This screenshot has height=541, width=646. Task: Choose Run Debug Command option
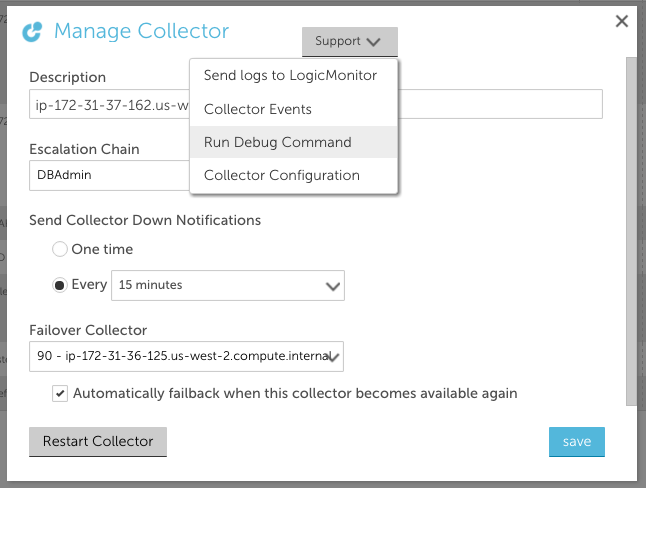(x=278, y=142)
